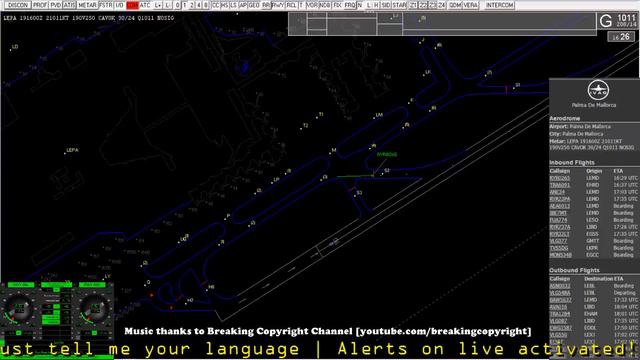Click the Z4 zoom preset button

coord(442,5)
